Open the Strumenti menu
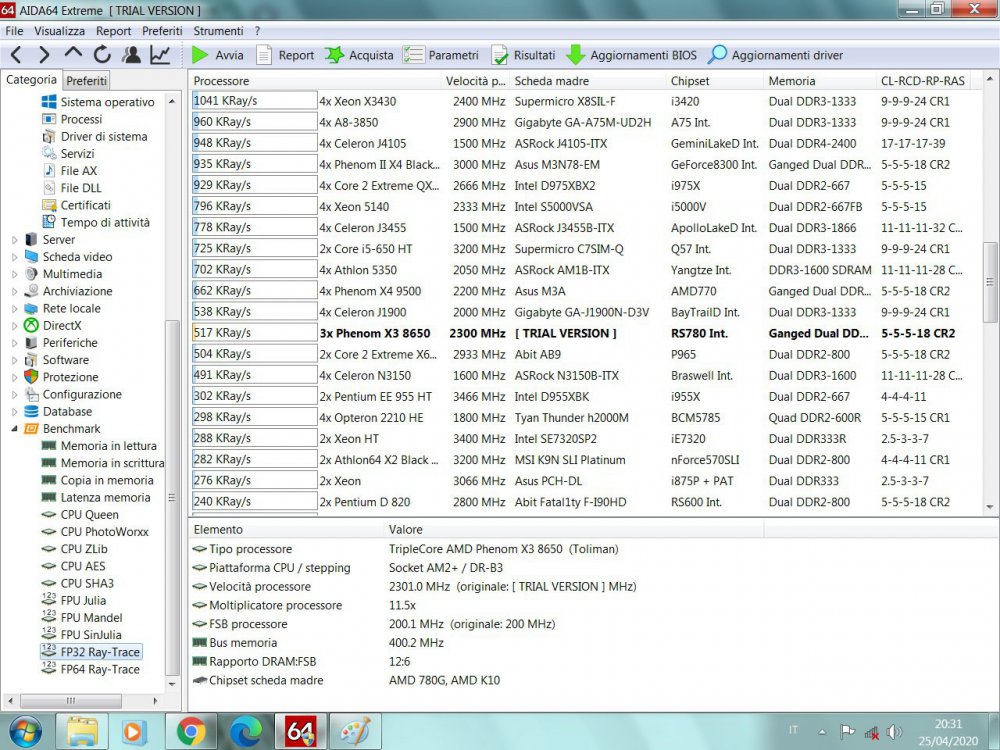 coord(218,31)
